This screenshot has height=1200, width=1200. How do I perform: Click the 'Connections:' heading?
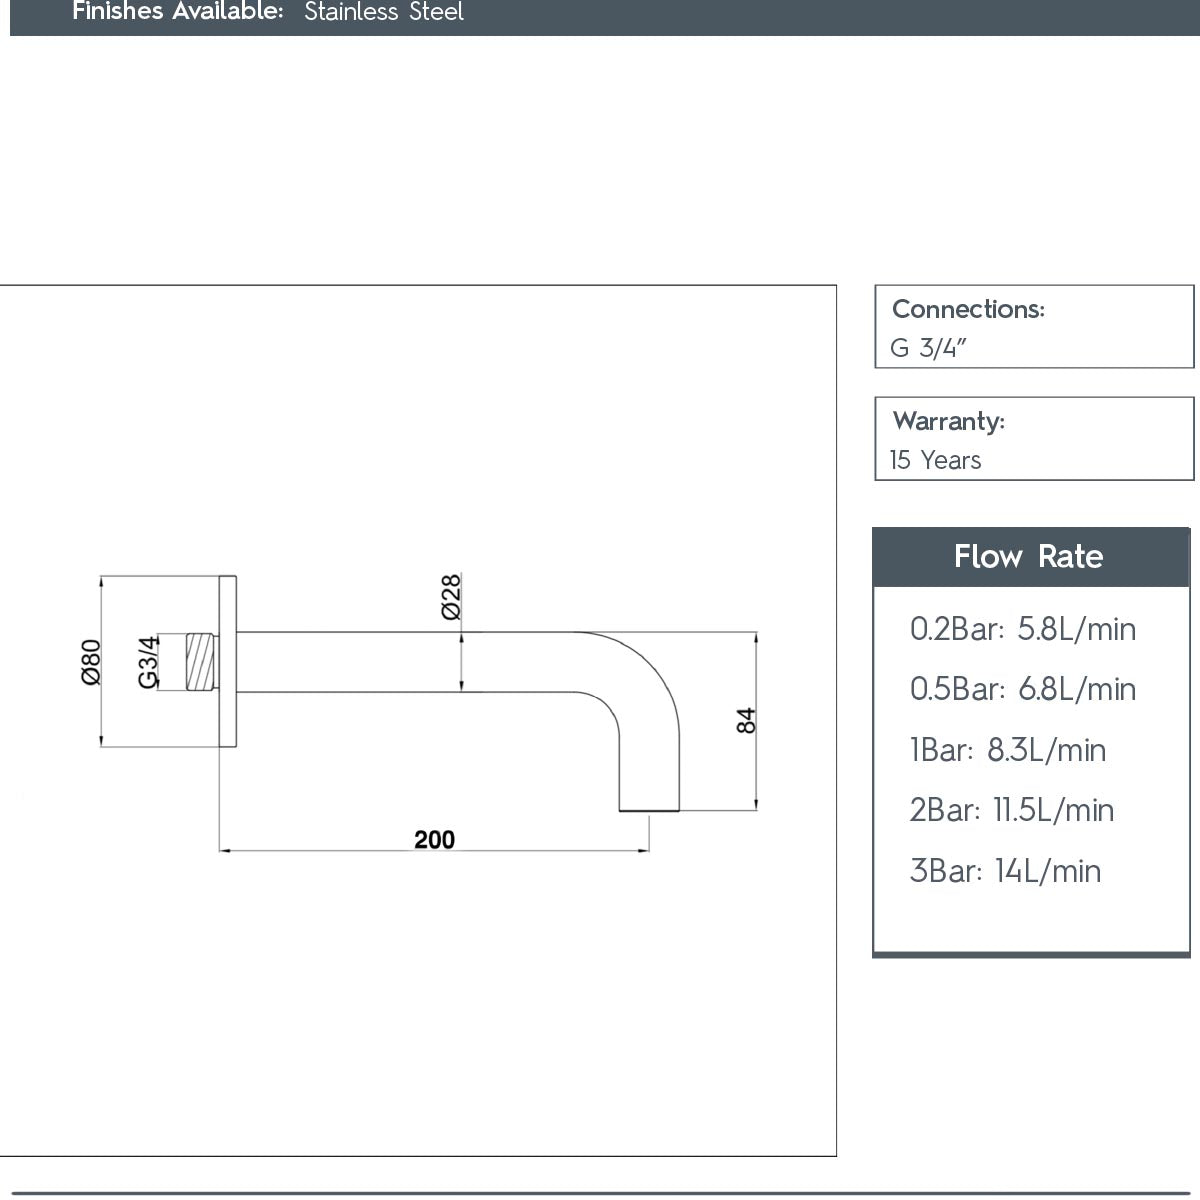tap(968, 309)
